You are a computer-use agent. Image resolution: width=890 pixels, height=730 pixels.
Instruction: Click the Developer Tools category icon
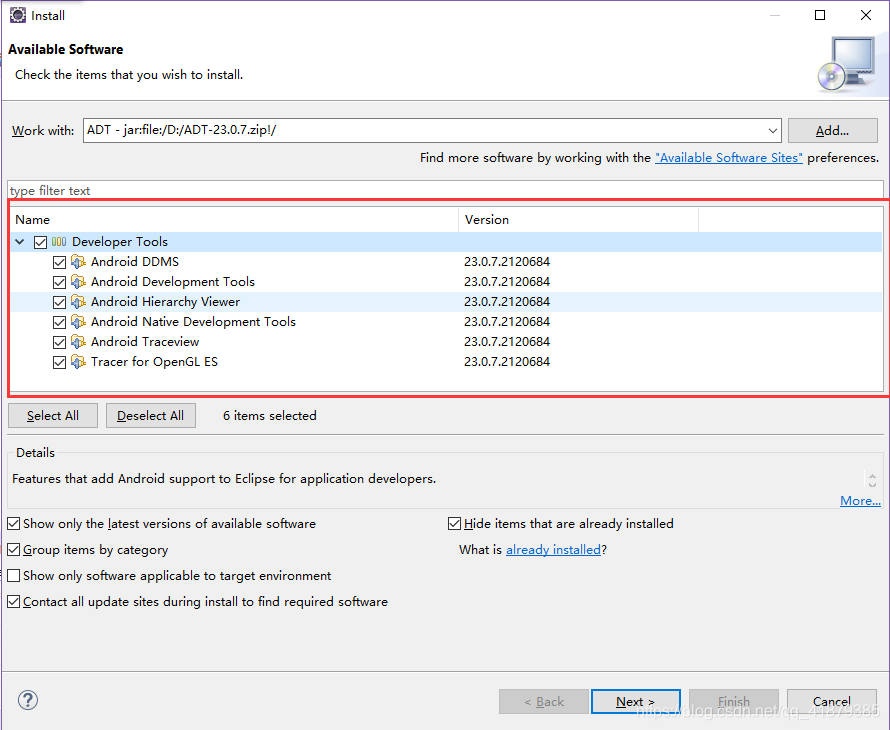pos(59,242)
